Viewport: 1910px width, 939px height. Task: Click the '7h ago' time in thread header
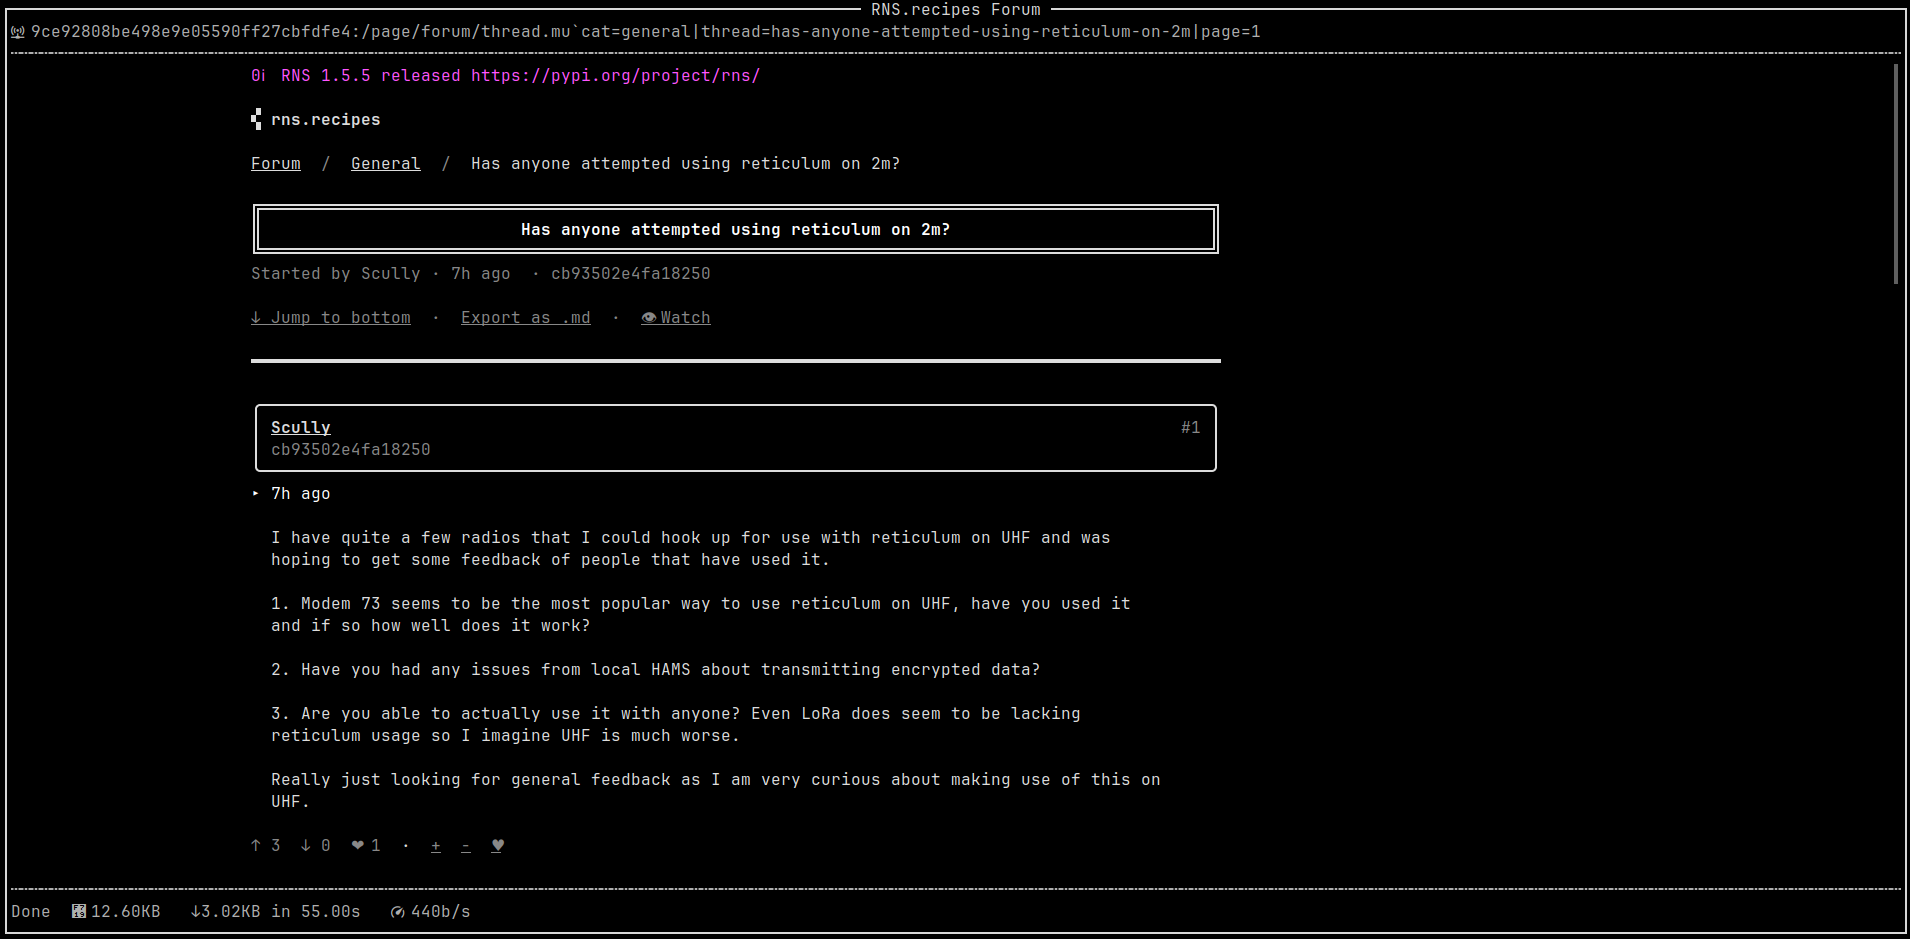coord(481,274)
